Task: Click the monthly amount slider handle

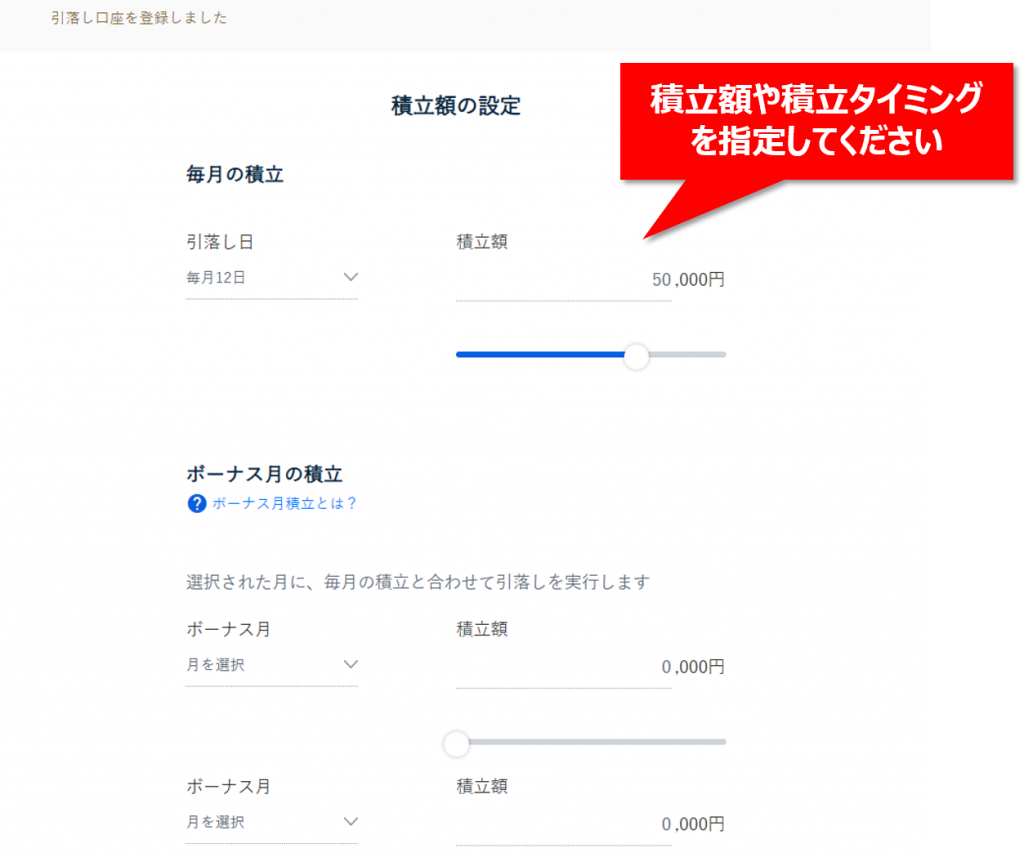Action: tap(636, 355)
